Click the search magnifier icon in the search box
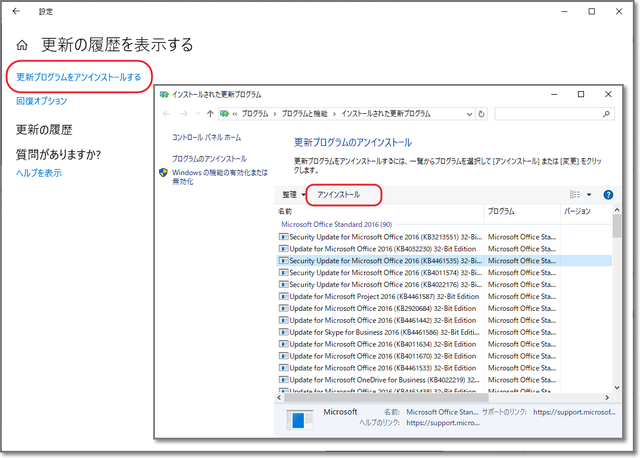The width and height of the screenshot is (640, 458). click(x=606, y=114)
